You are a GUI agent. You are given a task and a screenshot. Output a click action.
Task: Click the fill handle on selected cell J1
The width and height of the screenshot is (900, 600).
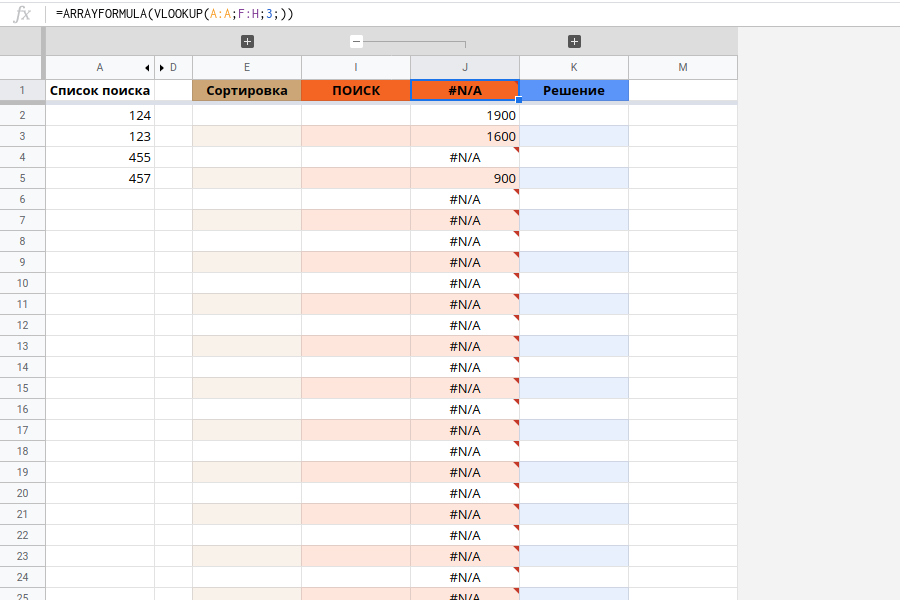pyautogui.click(x=519, y=100)
